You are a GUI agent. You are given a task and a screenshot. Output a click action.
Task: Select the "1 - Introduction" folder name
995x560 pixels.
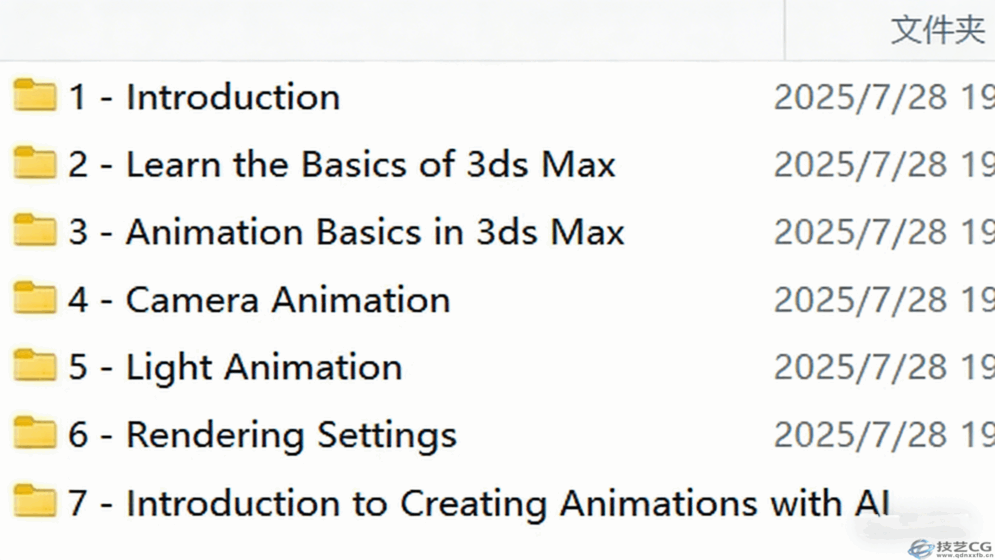point(204,97)
